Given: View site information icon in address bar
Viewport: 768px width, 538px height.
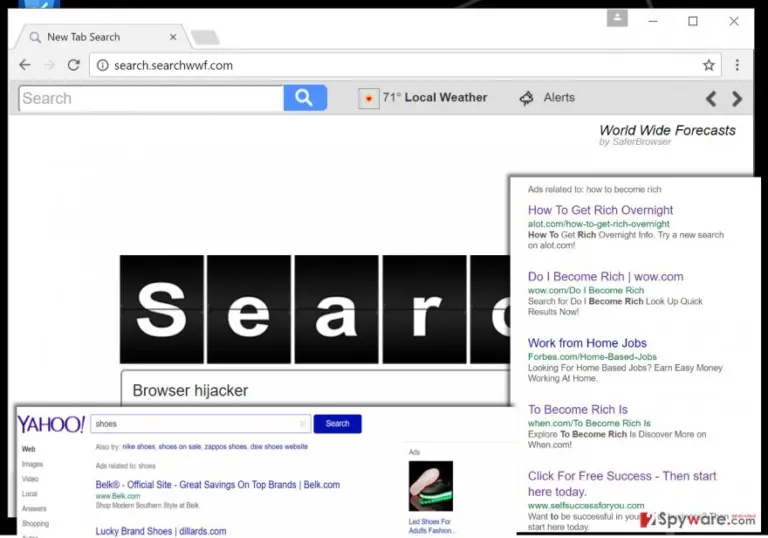Looking at the screenshot, I should pyautogui.click(x=102, y=65).
